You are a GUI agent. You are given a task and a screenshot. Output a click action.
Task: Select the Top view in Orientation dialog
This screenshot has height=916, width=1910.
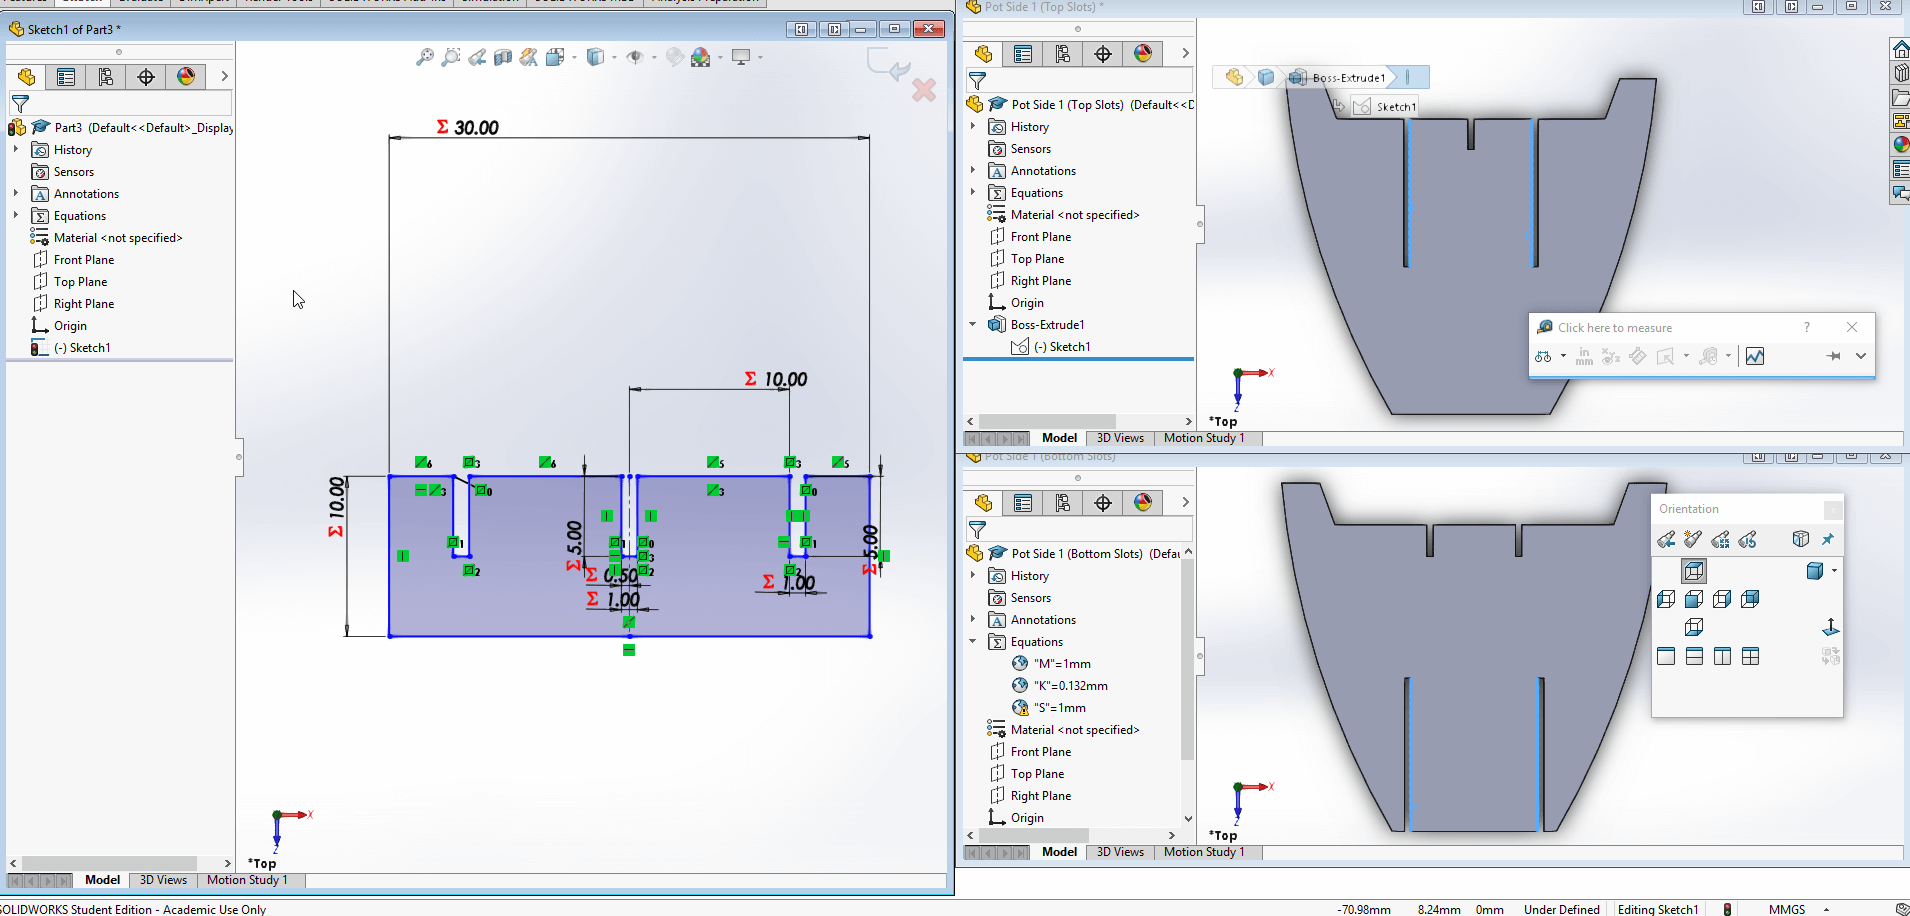click(x=1694, y=571)
